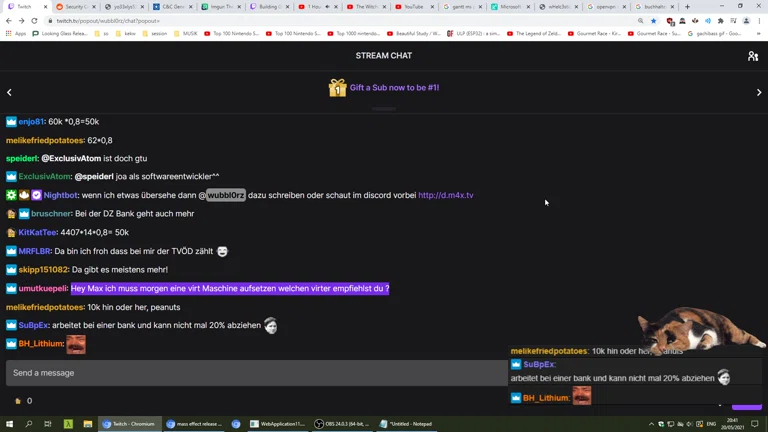The height and width of the screenshot is (432, 768).
Task: Open the d.m4x.tv link from Nightbot
Action: click(x=445, y=195)
